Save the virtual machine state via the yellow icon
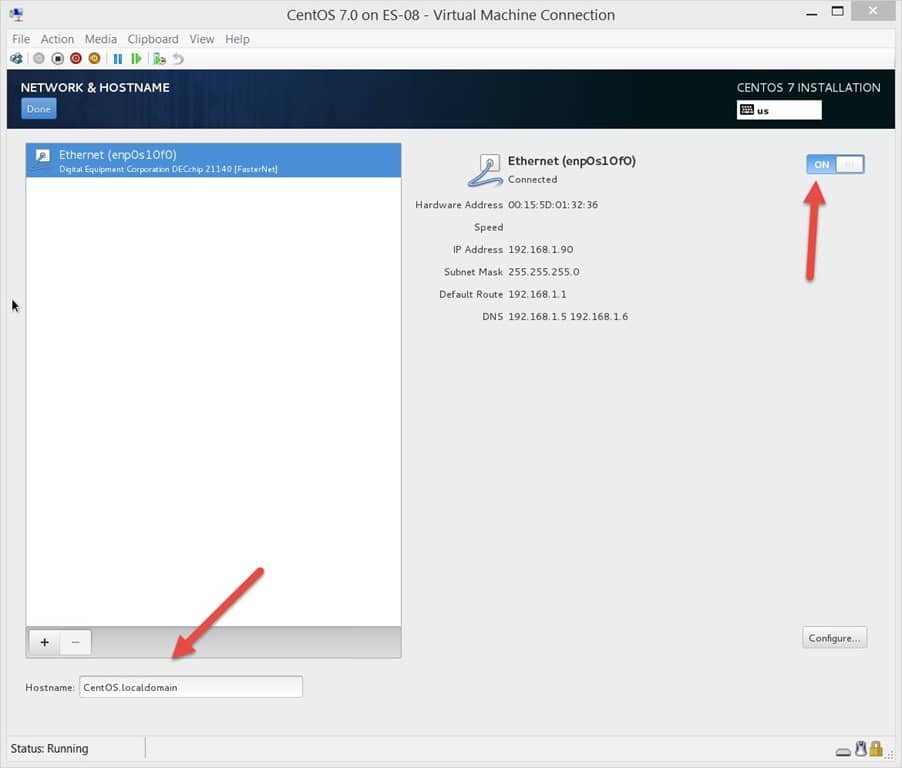 tap(94, 58)
